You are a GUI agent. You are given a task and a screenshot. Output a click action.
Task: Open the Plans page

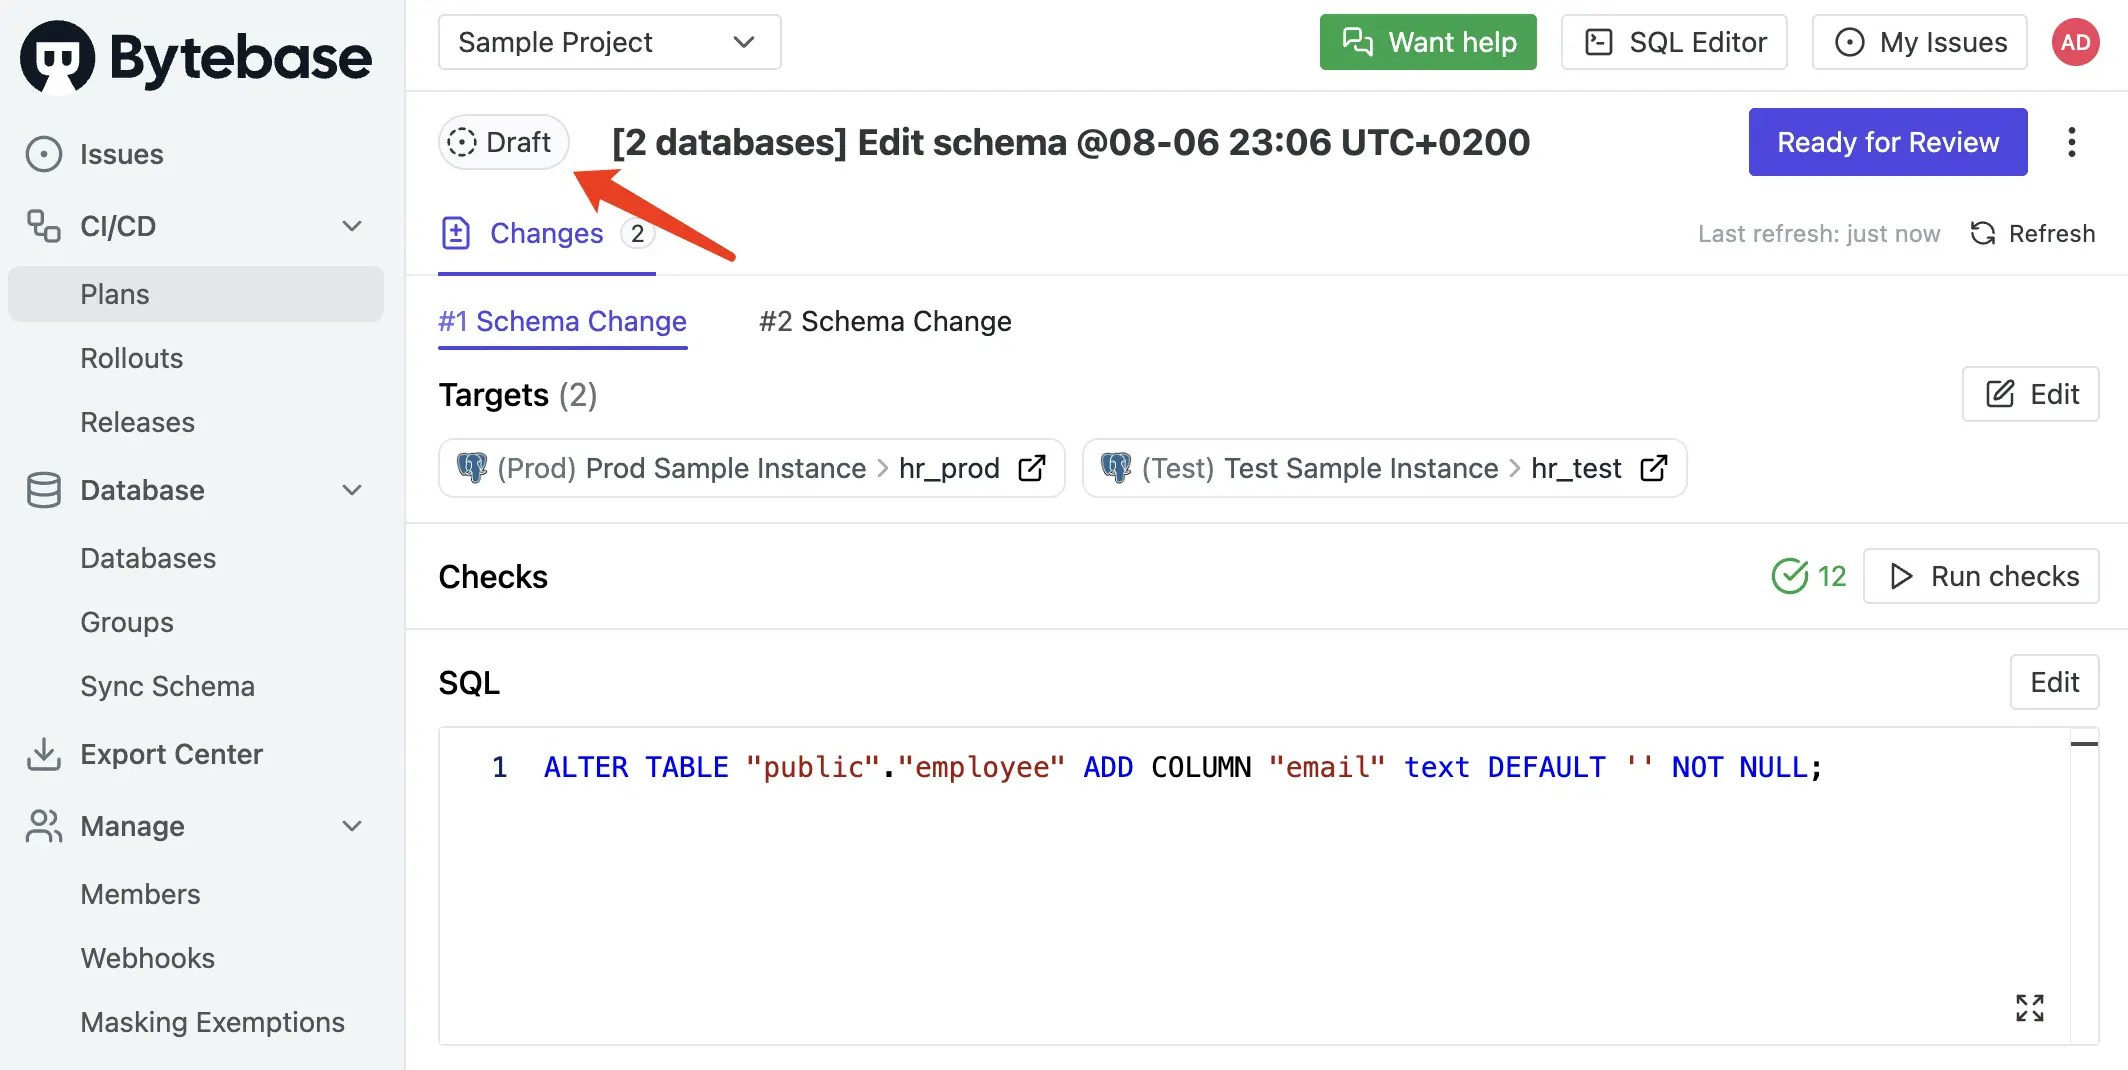[x=196, y=294]
